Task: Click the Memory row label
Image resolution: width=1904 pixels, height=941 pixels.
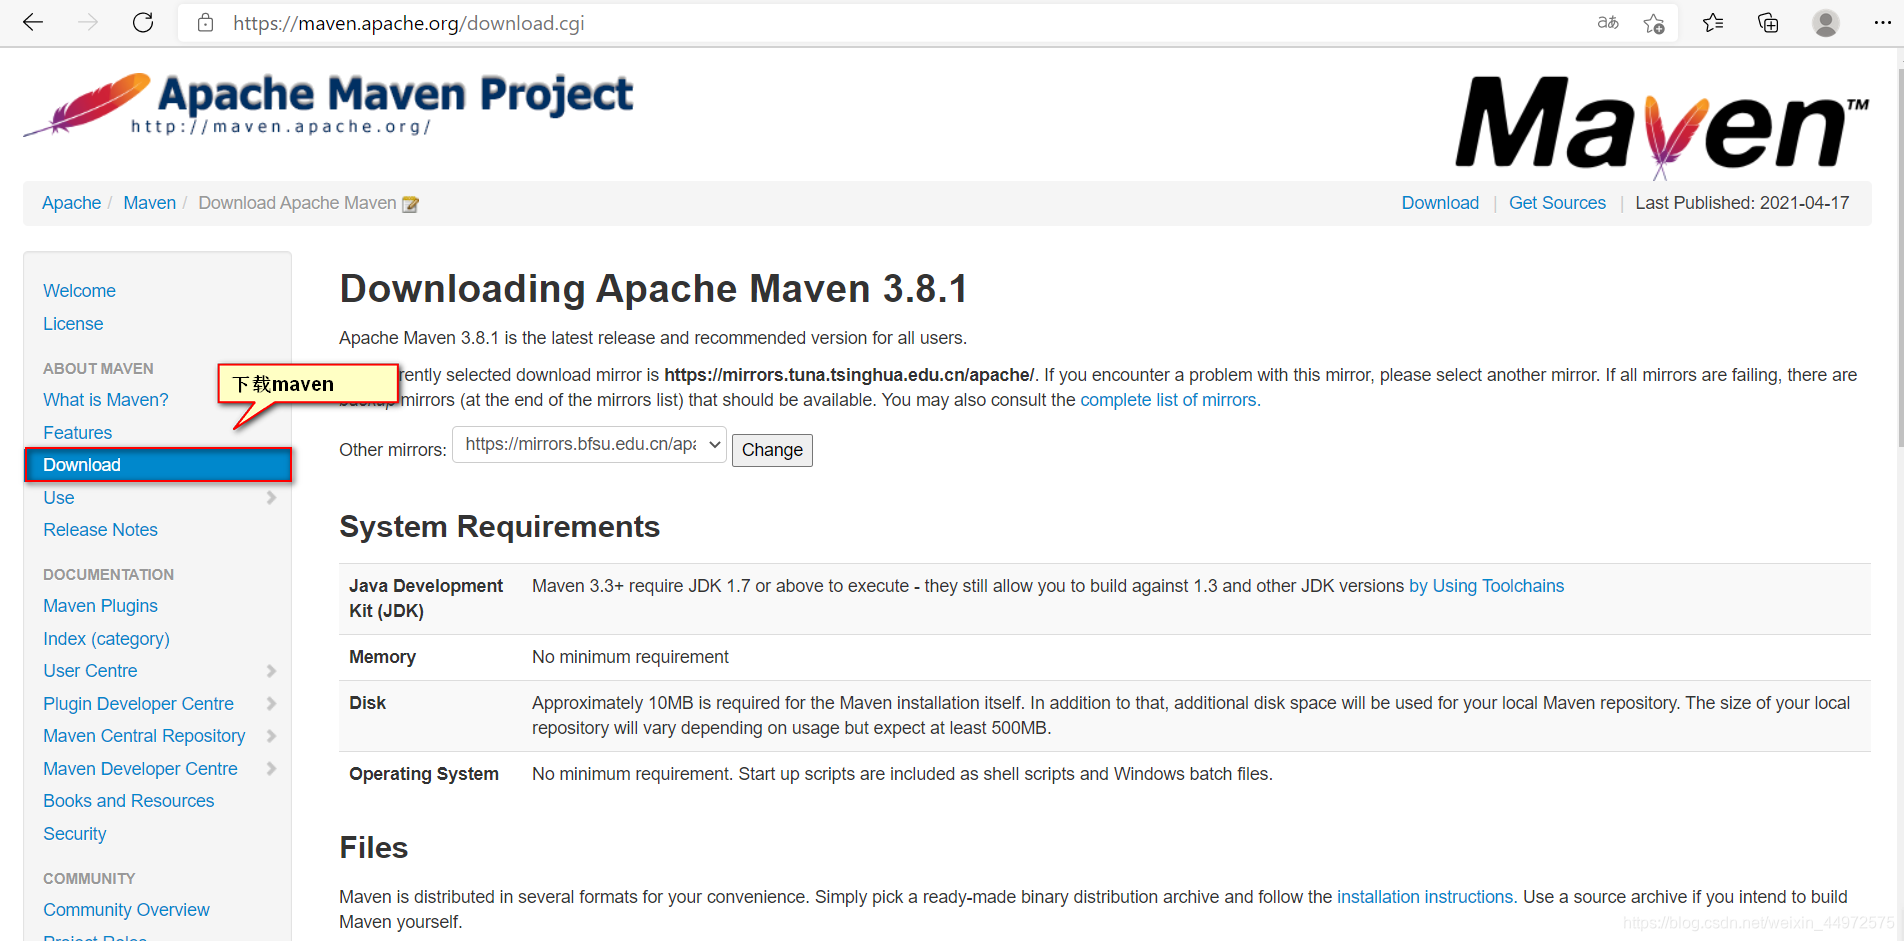Action: coord(382,657)
